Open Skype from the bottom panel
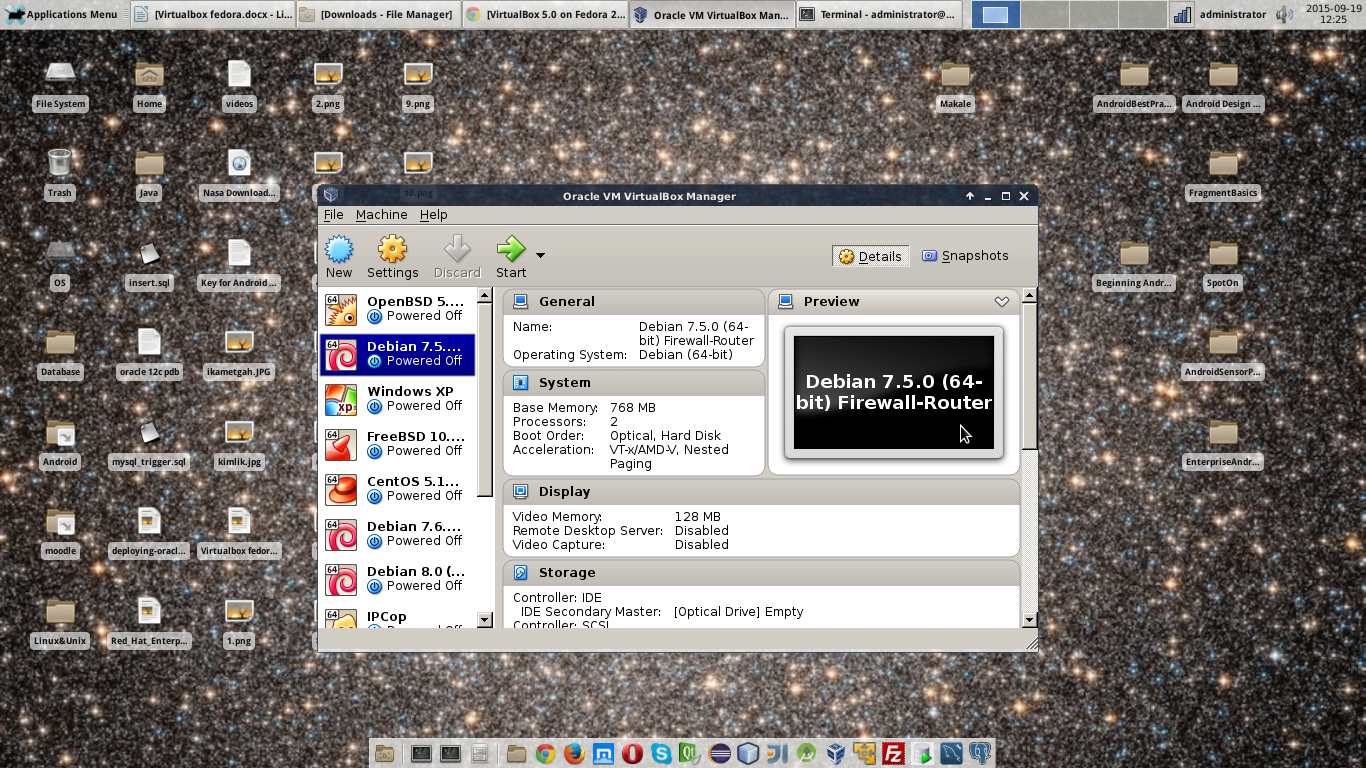1366x768 pixels. pos(661,754)
